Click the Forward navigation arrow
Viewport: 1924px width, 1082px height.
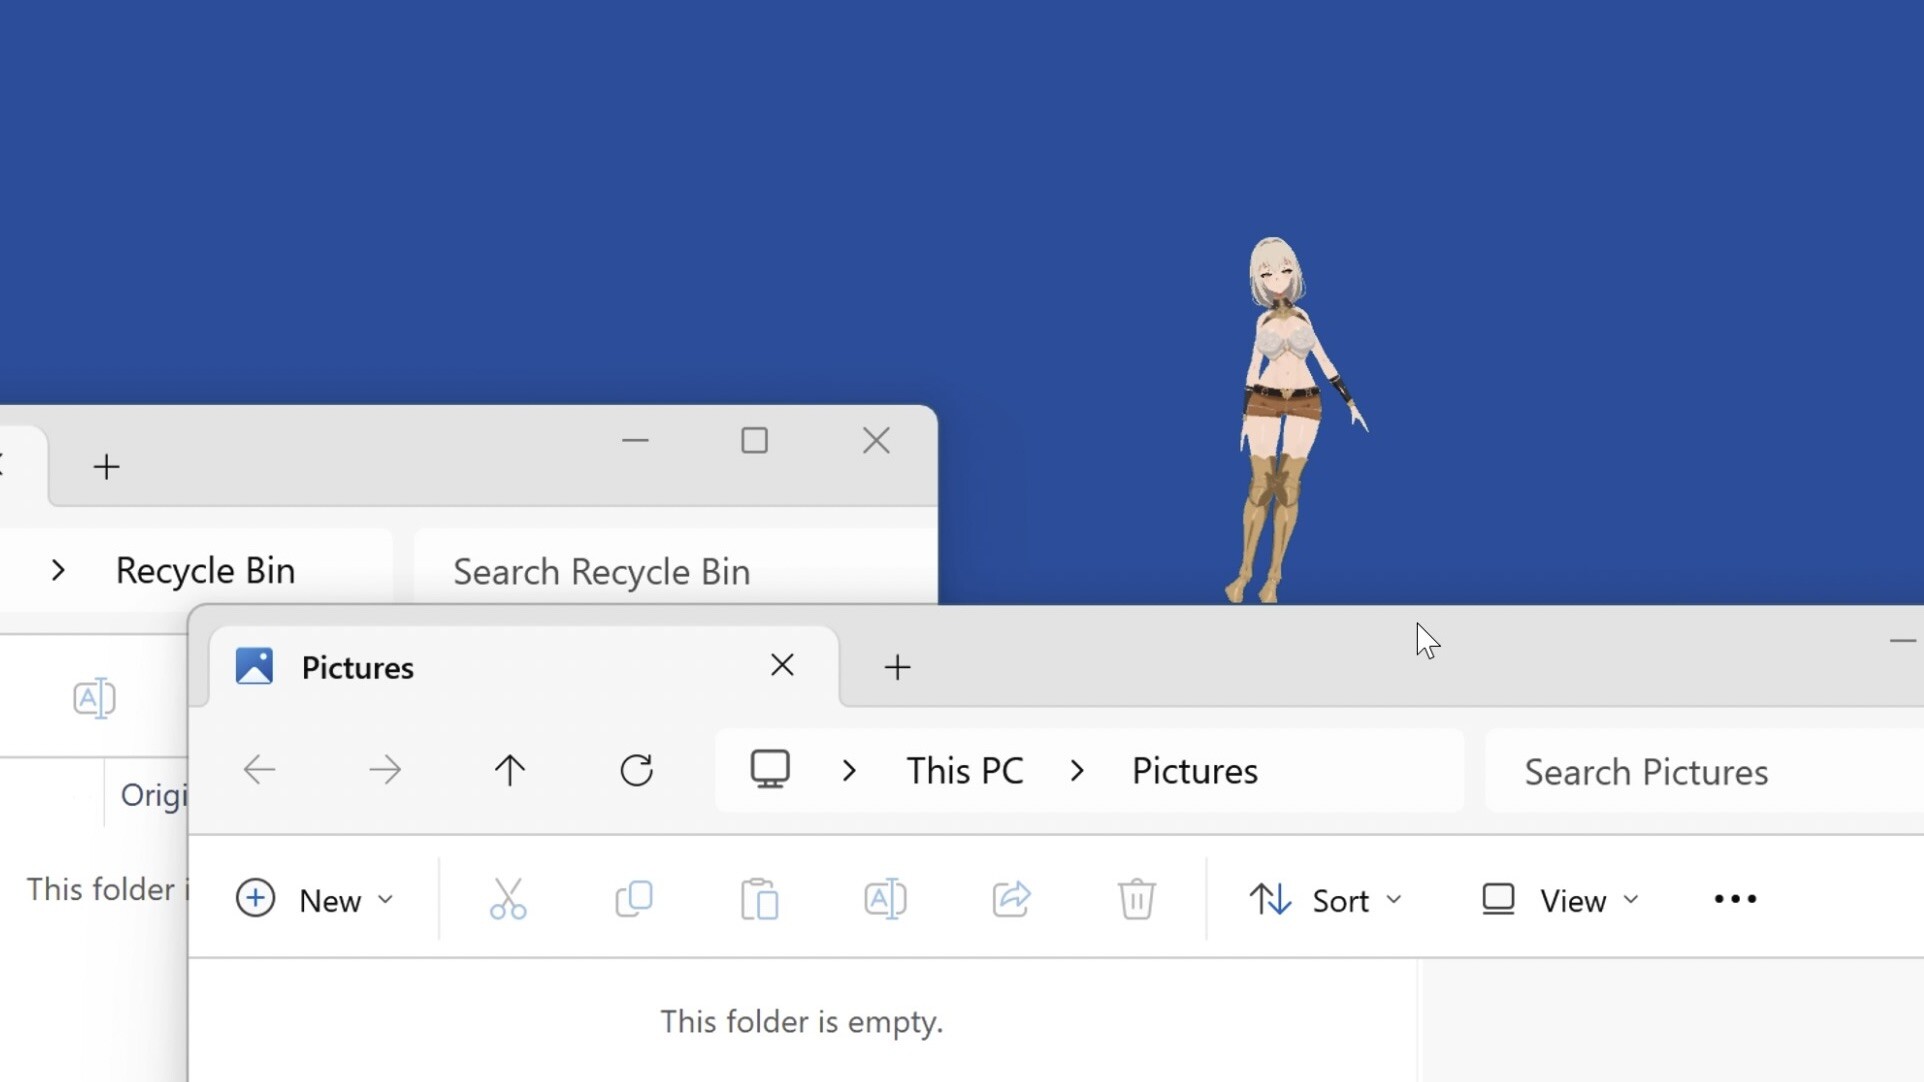click(384, 770)
